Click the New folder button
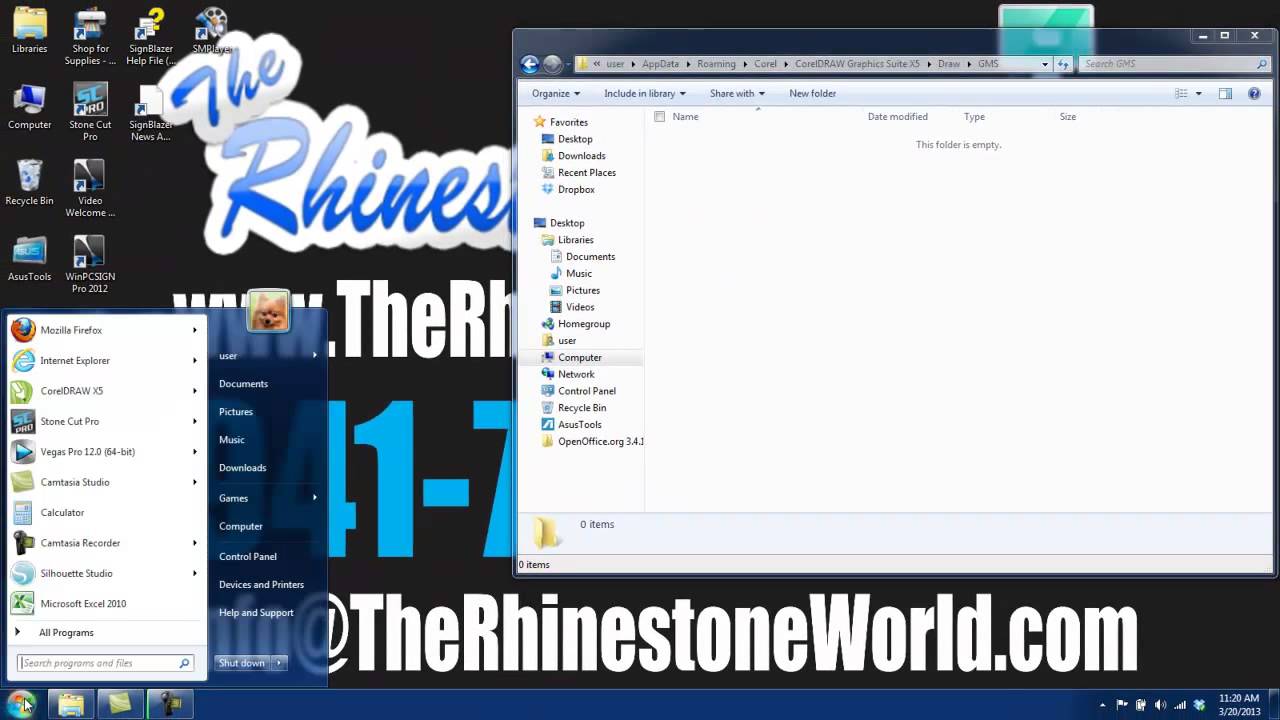Image resolution: width=1280 pixels, height=720 pixels. coord(812,93)
